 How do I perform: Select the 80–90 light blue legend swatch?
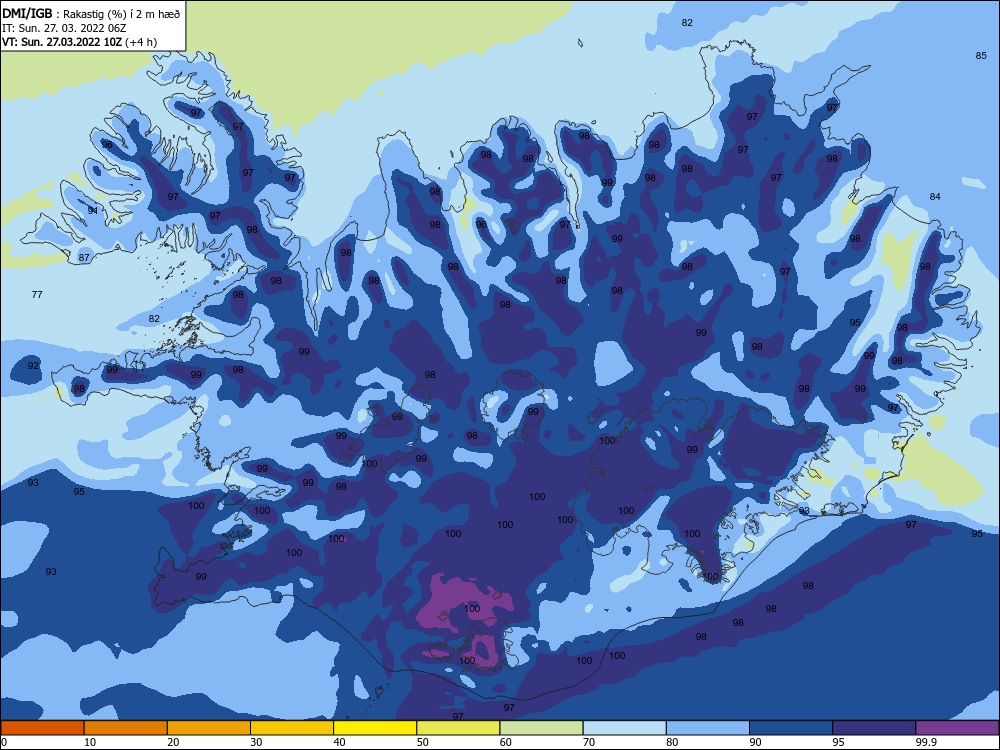[708, 728]
